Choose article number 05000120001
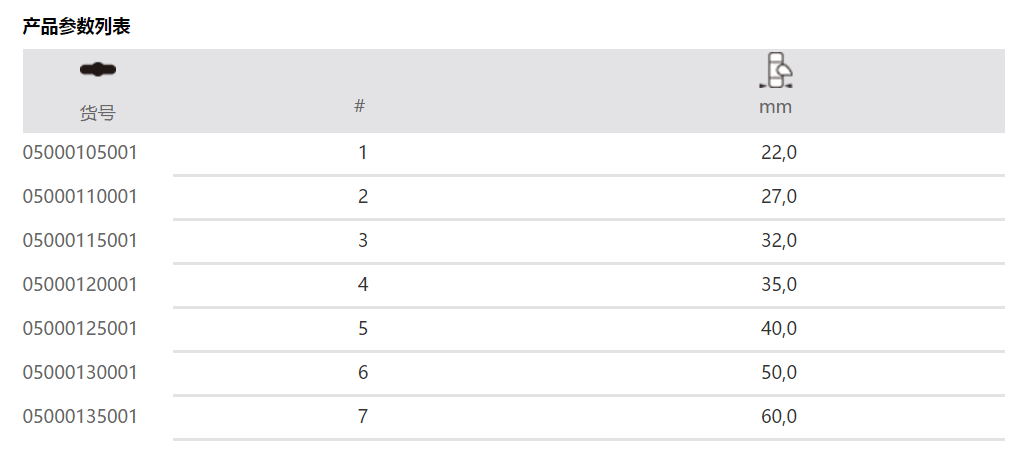 click(80, 285)
